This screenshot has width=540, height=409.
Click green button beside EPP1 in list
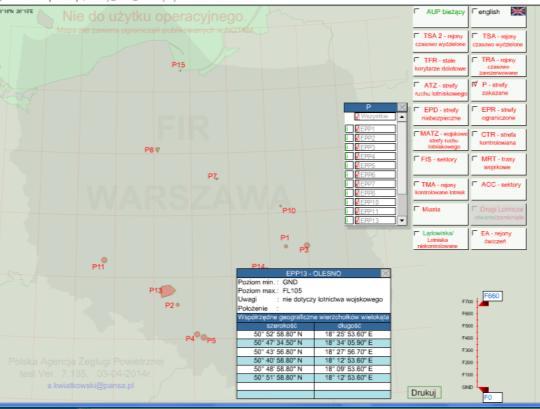pos(349,129)
